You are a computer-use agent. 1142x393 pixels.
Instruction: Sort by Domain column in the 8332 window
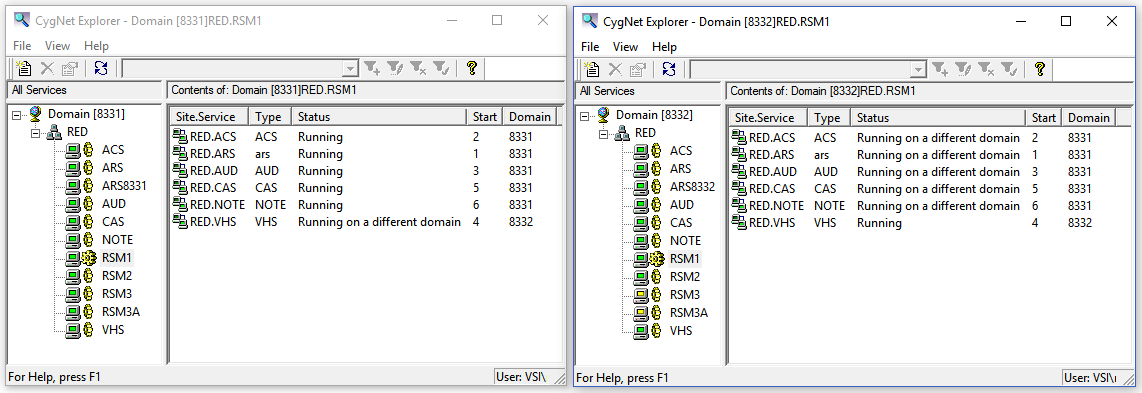pos(1090,117)
